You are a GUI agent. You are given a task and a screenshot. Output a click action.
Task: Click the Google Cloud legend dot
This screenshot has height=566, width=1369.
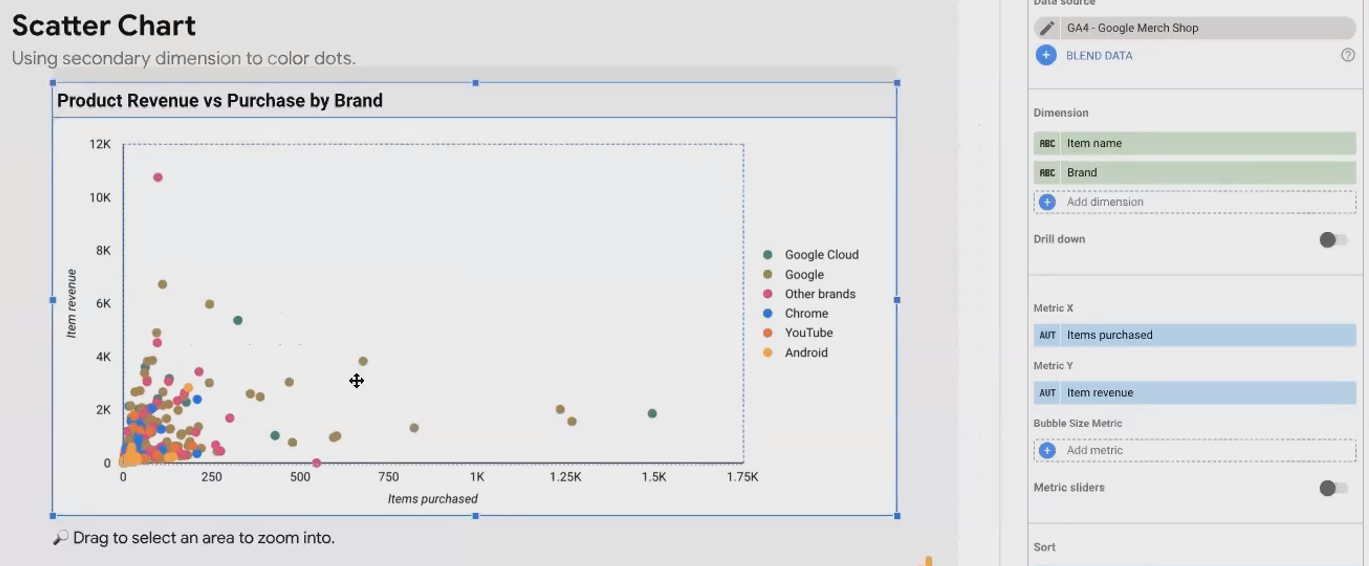tap(767, 255)
